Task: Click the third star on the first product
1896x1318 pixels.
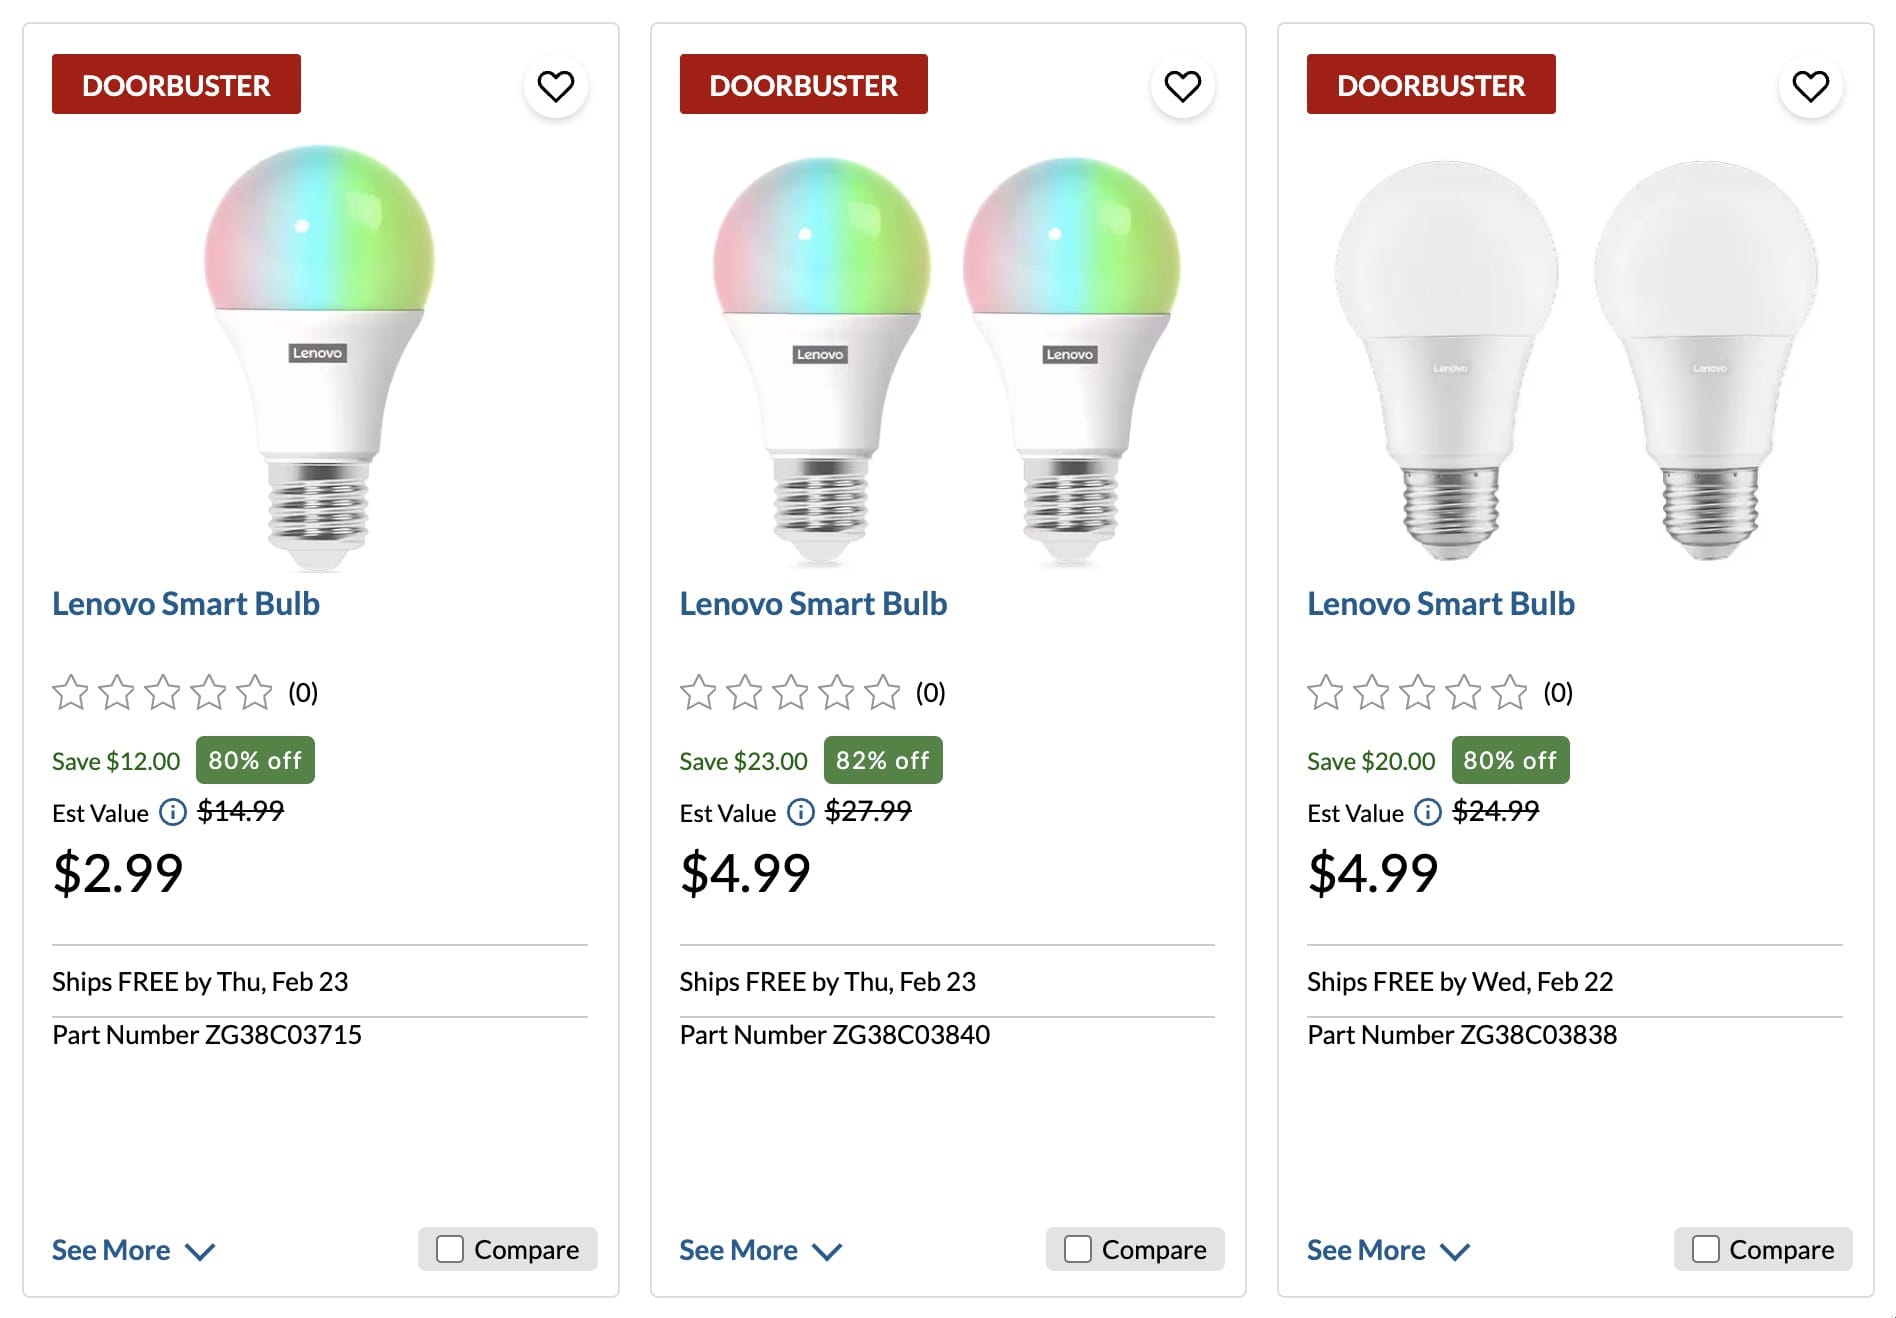Action: (x=162, y=690)
